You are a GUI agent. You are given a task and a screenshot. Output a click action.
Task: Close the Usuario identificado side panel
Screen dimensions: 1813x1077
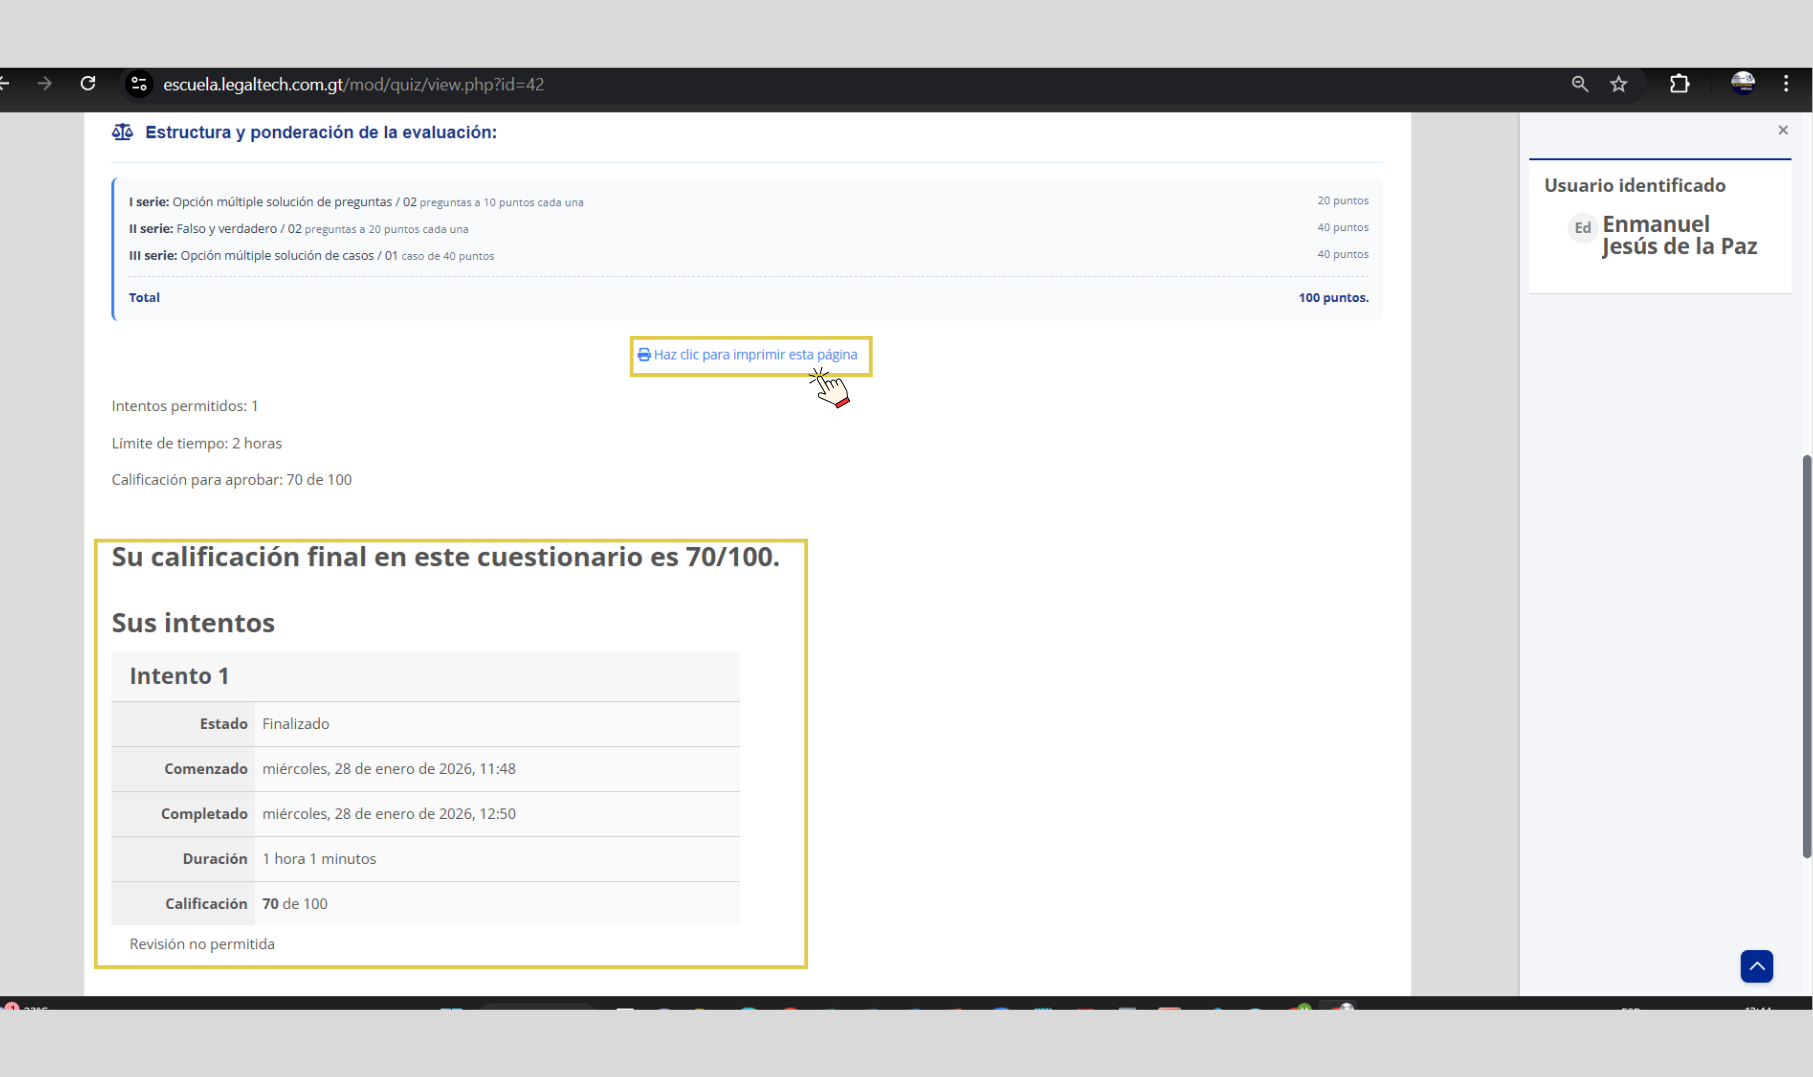tap(1782, 130)
